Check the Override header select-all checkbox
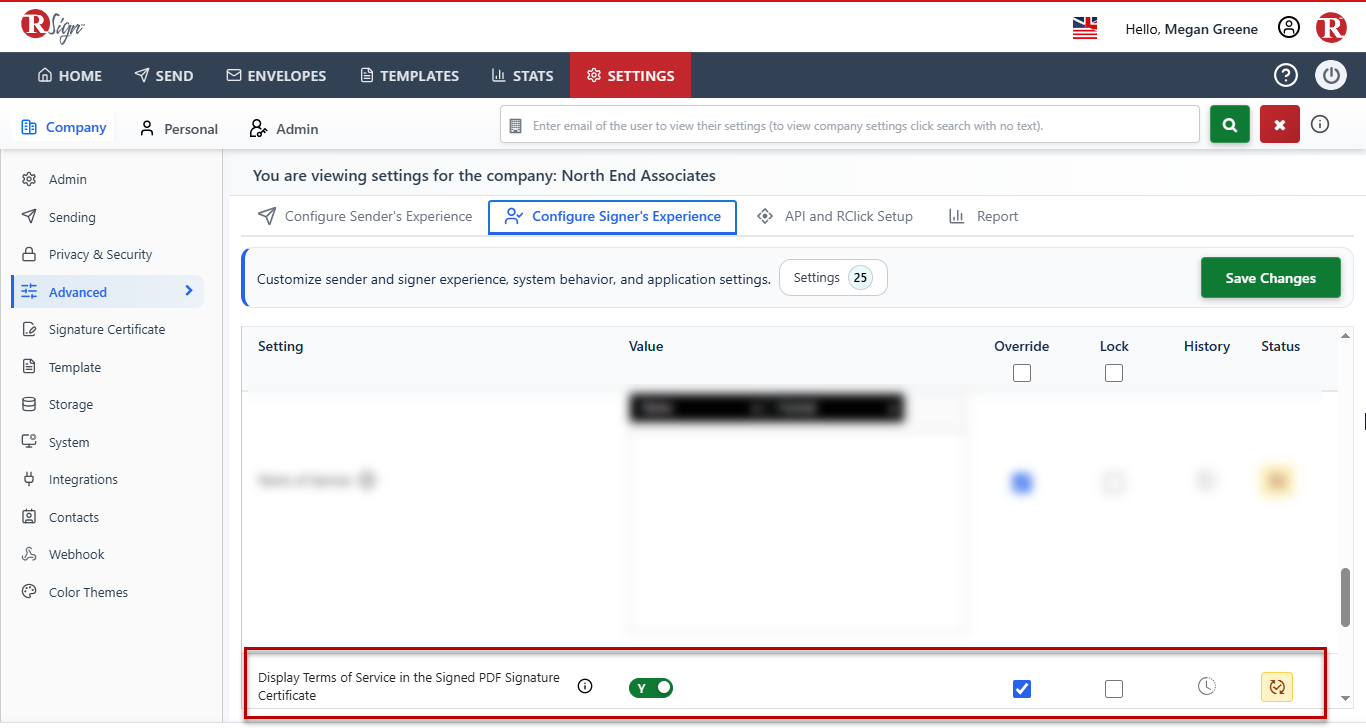This screenshot has height=728, width=1366. (1022, 373)
